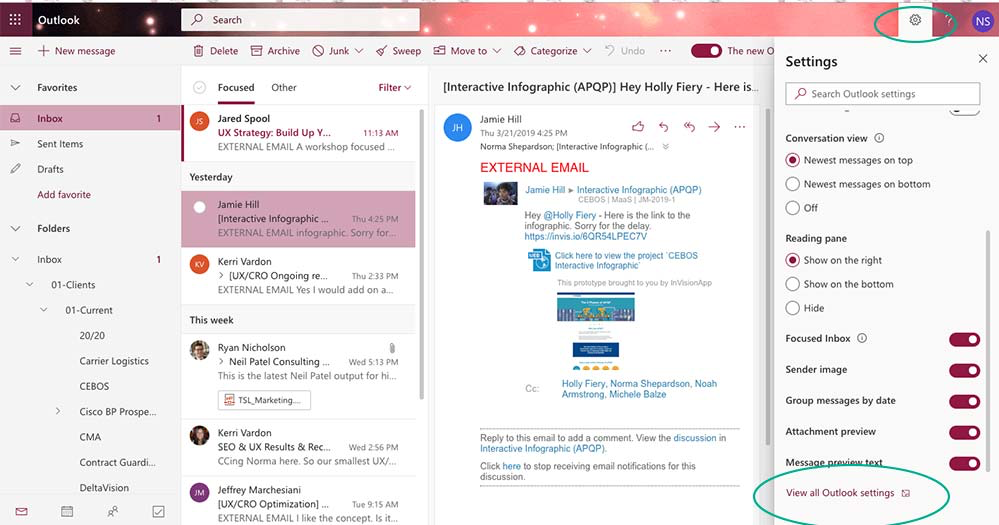This screenshot has width=999, height=525.
Task: Open more actions on the reading pane message
Action: (739, 127)
